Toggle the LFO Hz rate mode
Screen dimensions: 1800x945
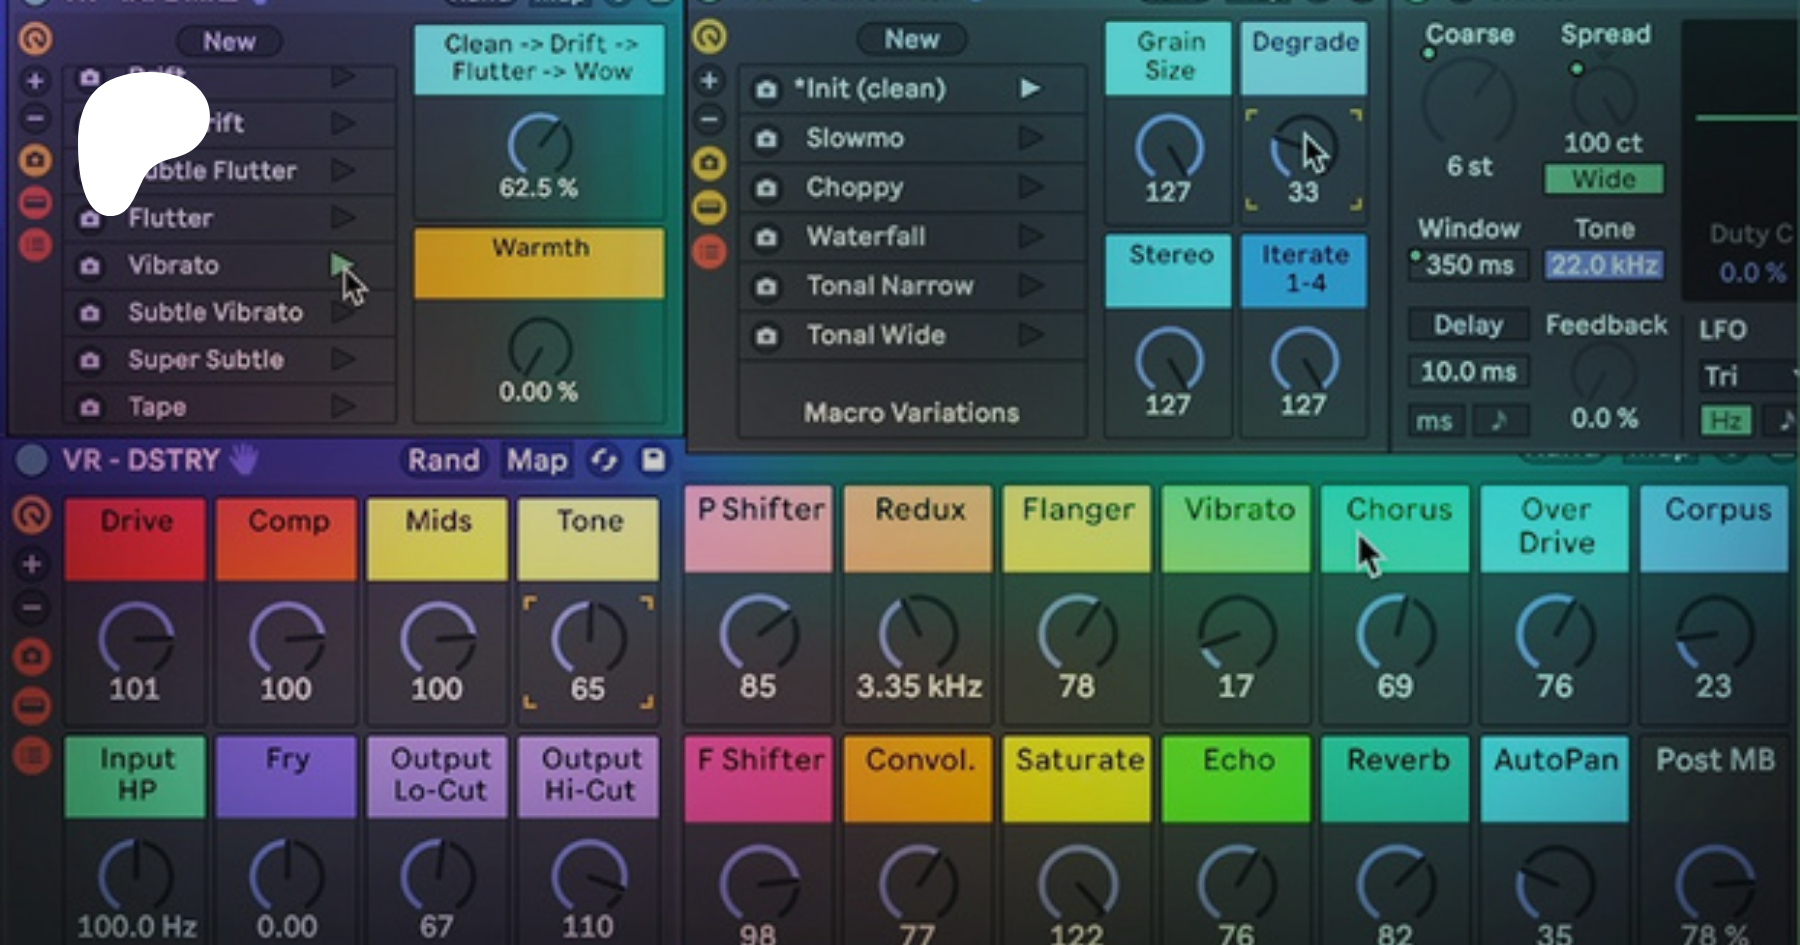(1725, 421)
